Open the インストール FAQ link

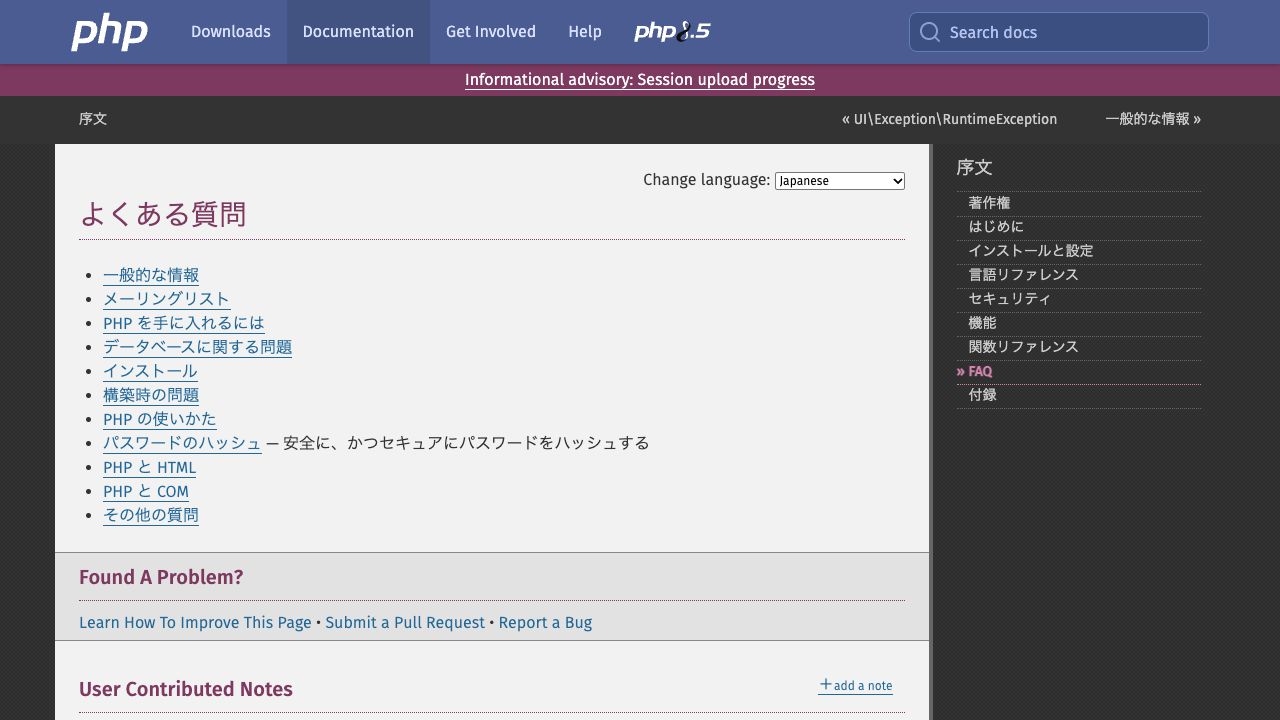(x=150, y=371)
